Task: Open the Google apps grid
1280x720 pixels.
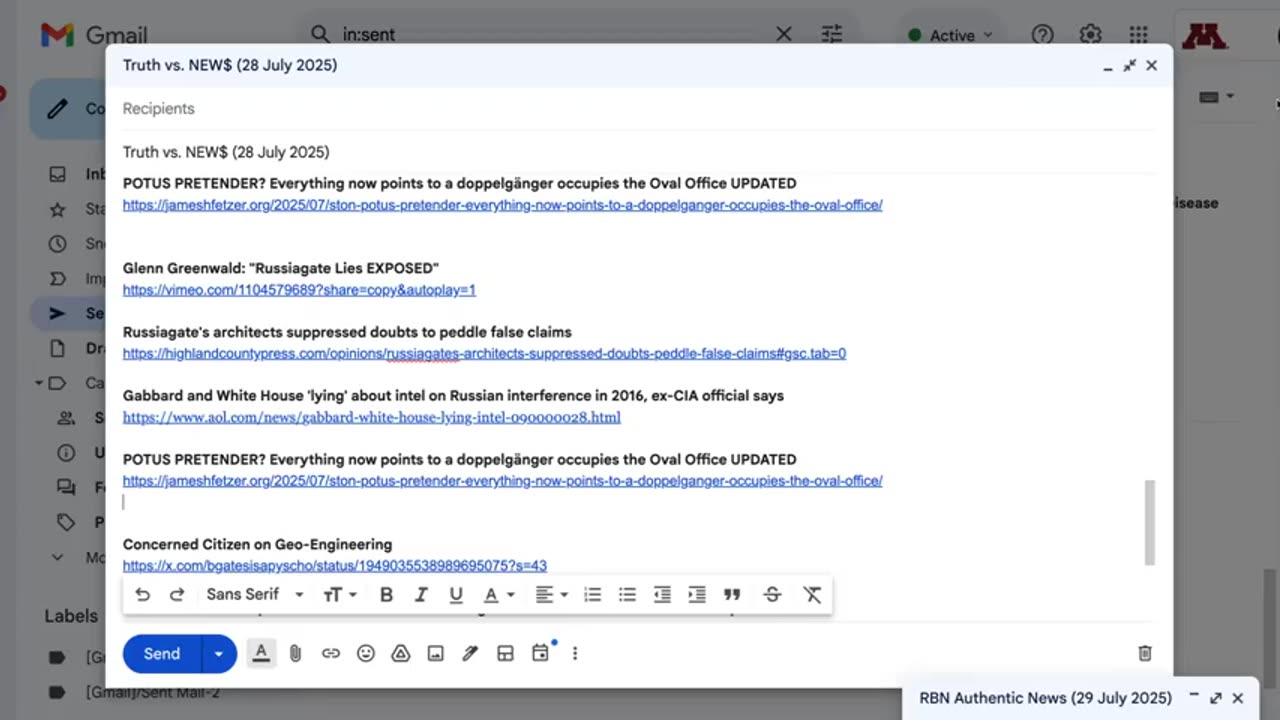Action: pyautogui.click(x=1138, y=35)
